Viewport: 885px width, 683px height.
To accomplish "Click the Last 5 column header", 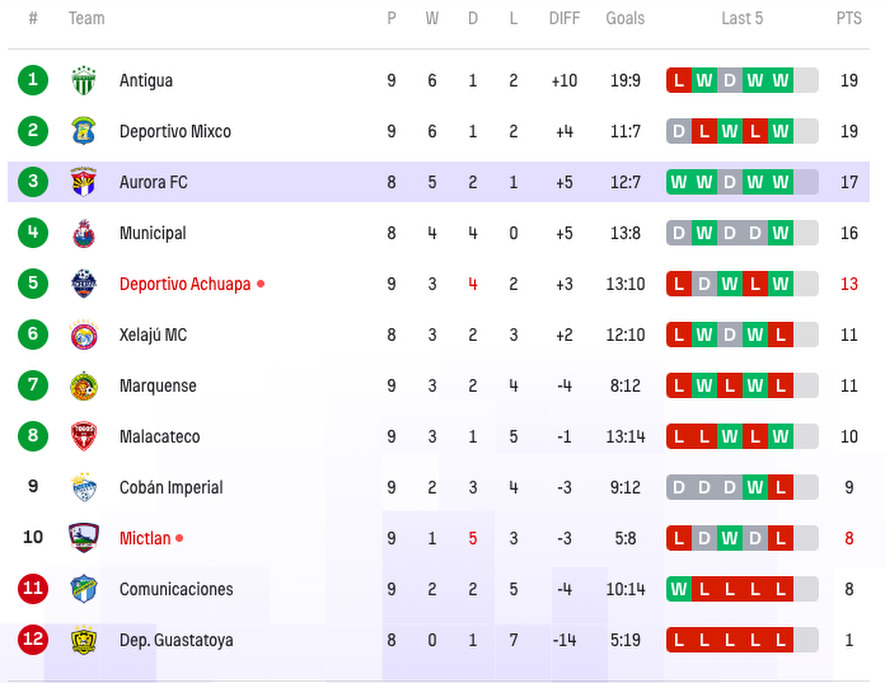I will click(x=742, y=18).
